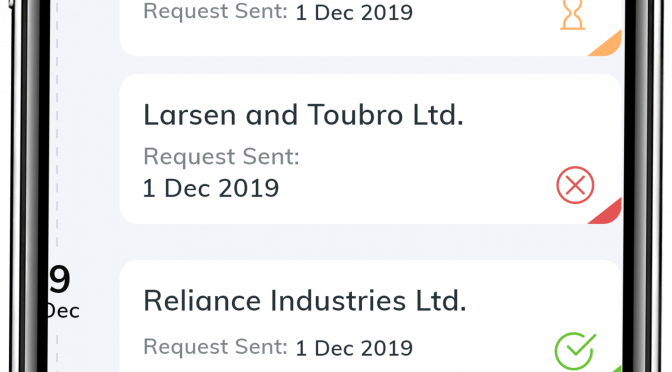Open the top pending request card
672x372 pixels.
(371, 28)
